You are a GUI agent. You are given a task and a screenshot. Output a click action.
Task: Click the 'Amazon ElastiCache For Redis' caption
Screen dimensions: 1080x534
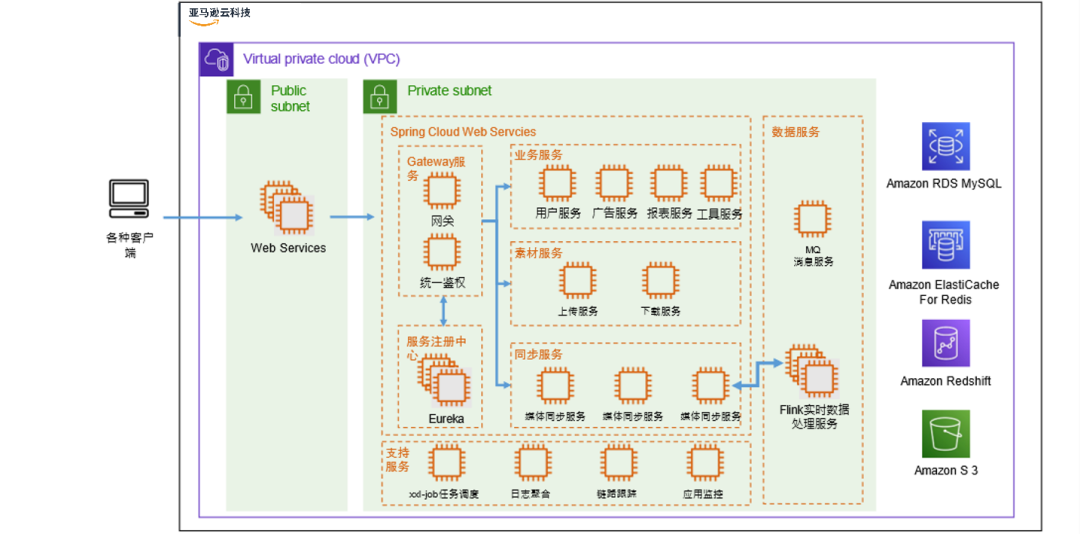pos(944,292)
